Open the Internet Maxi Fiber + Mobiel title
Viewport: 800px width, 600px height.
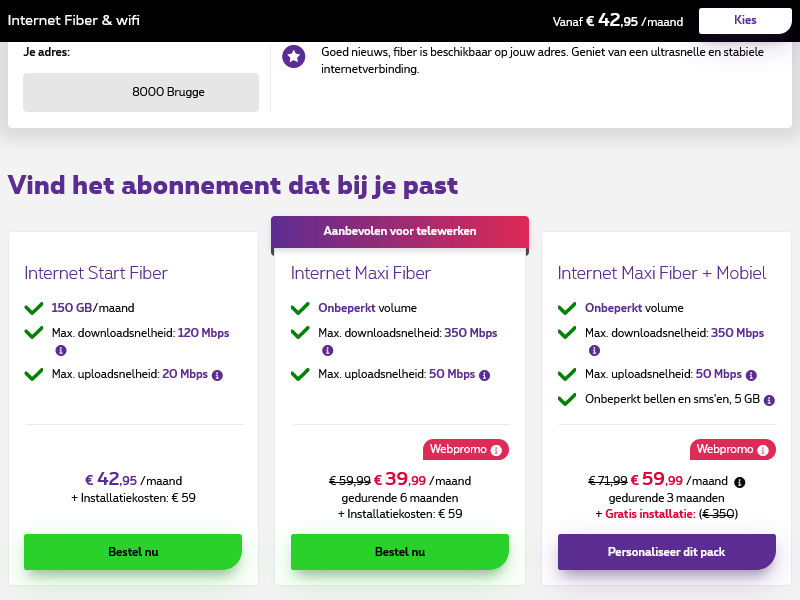662,273
